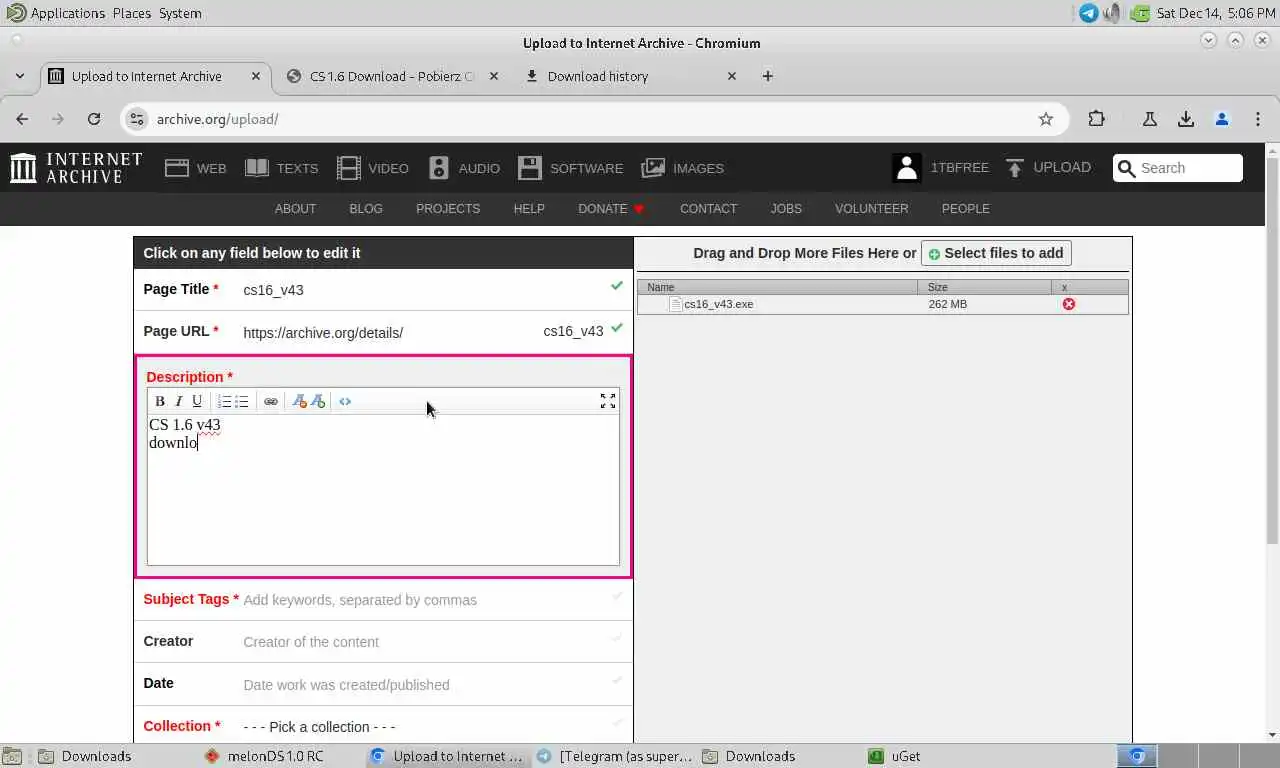The image size is (1280, 768).
Task: Open the tab search dropdown
Action: pyautogui.click(x=20, y=76)
